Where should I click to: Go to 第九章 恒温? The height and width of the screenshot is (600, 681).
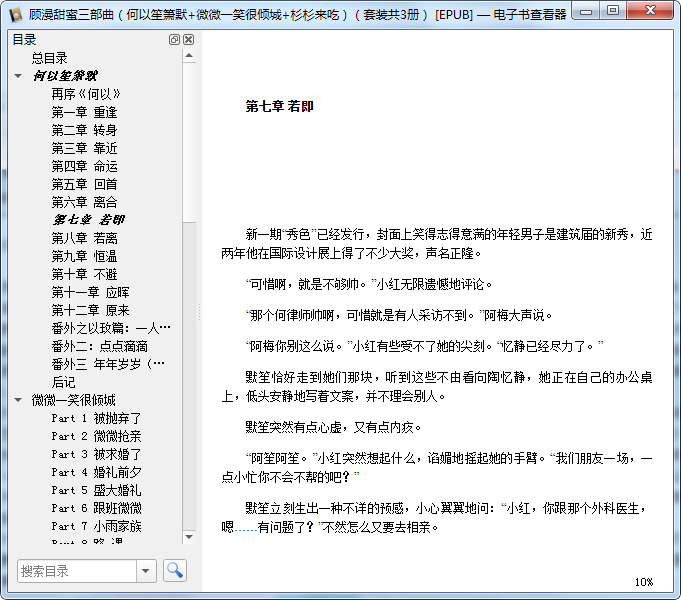(84, 256)
